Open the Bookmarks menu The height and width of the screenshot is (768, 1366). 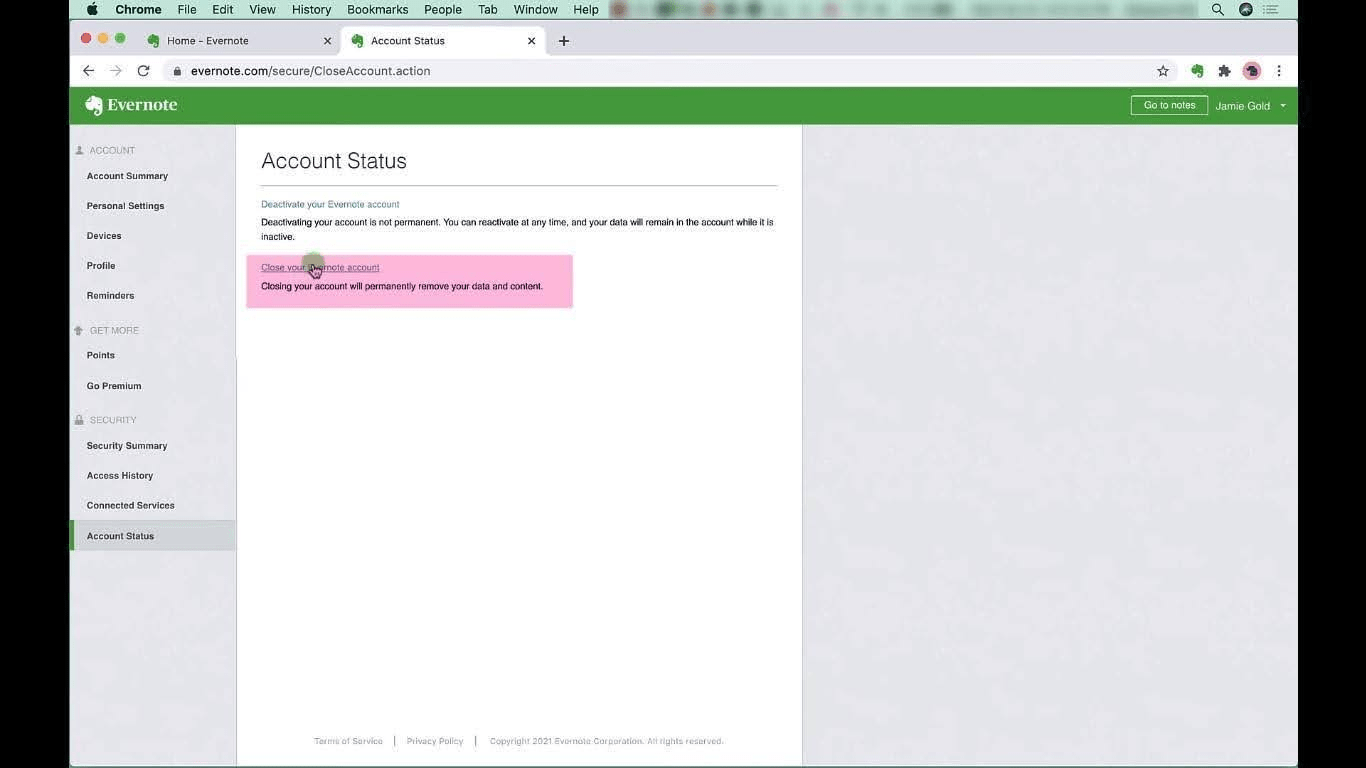pos(377,9)
